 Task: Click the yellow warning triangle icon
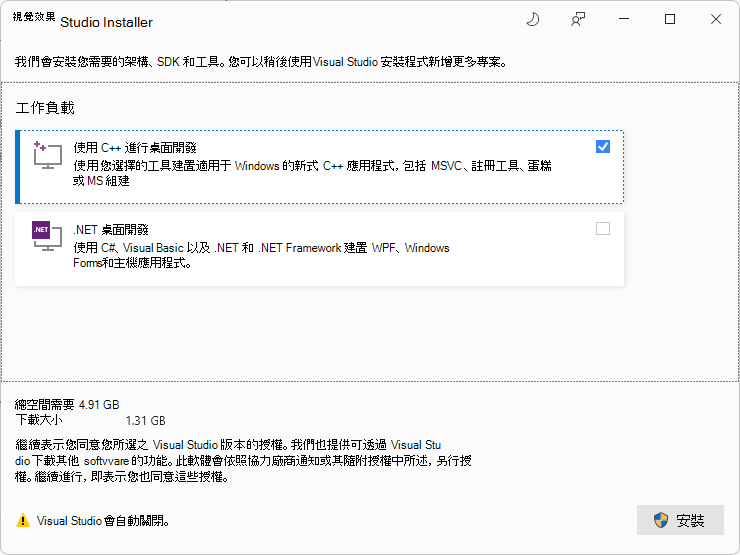pyautogui.click(x=23, y=520)
